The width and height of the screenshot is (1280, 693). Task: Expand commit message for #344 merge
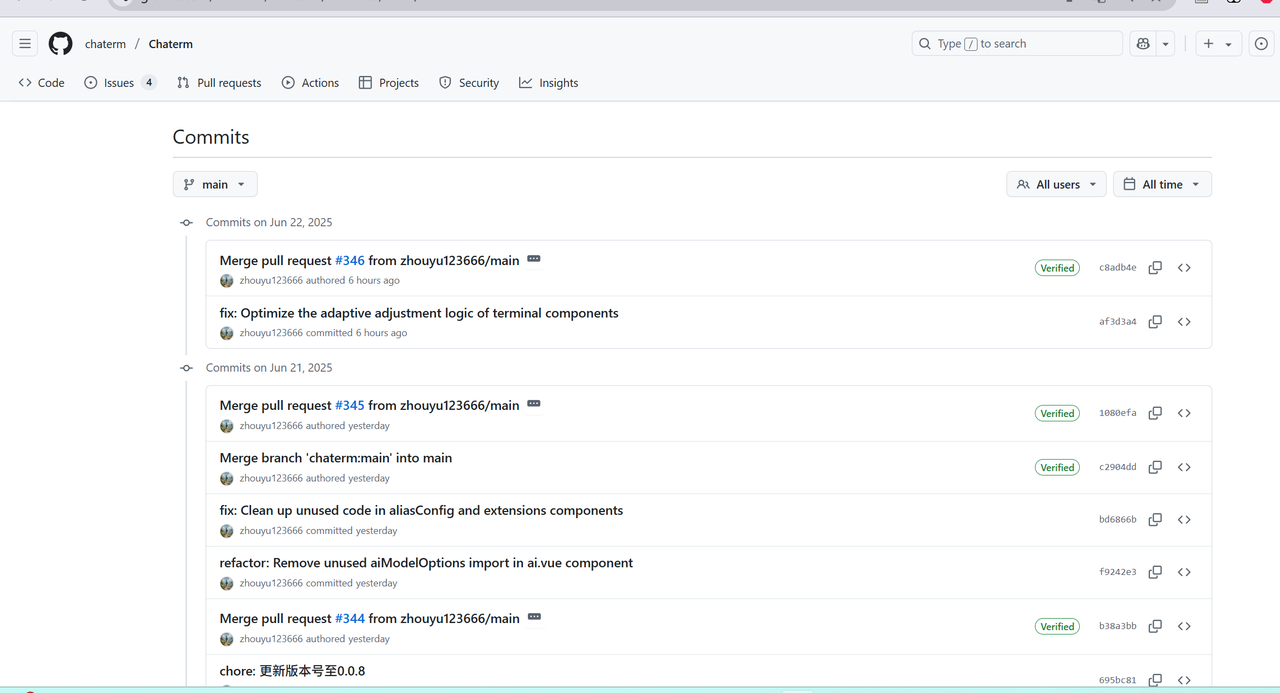[x=534, y=617]
